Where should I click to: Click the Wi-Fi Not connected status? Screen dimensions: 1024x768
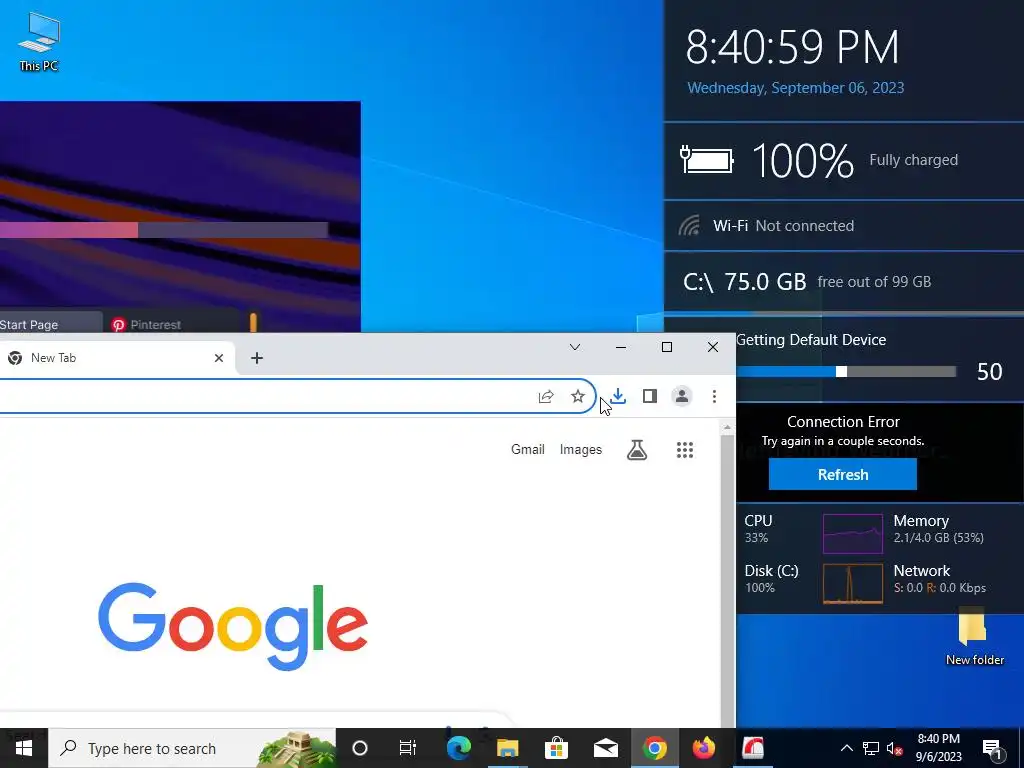click(783, 226)
